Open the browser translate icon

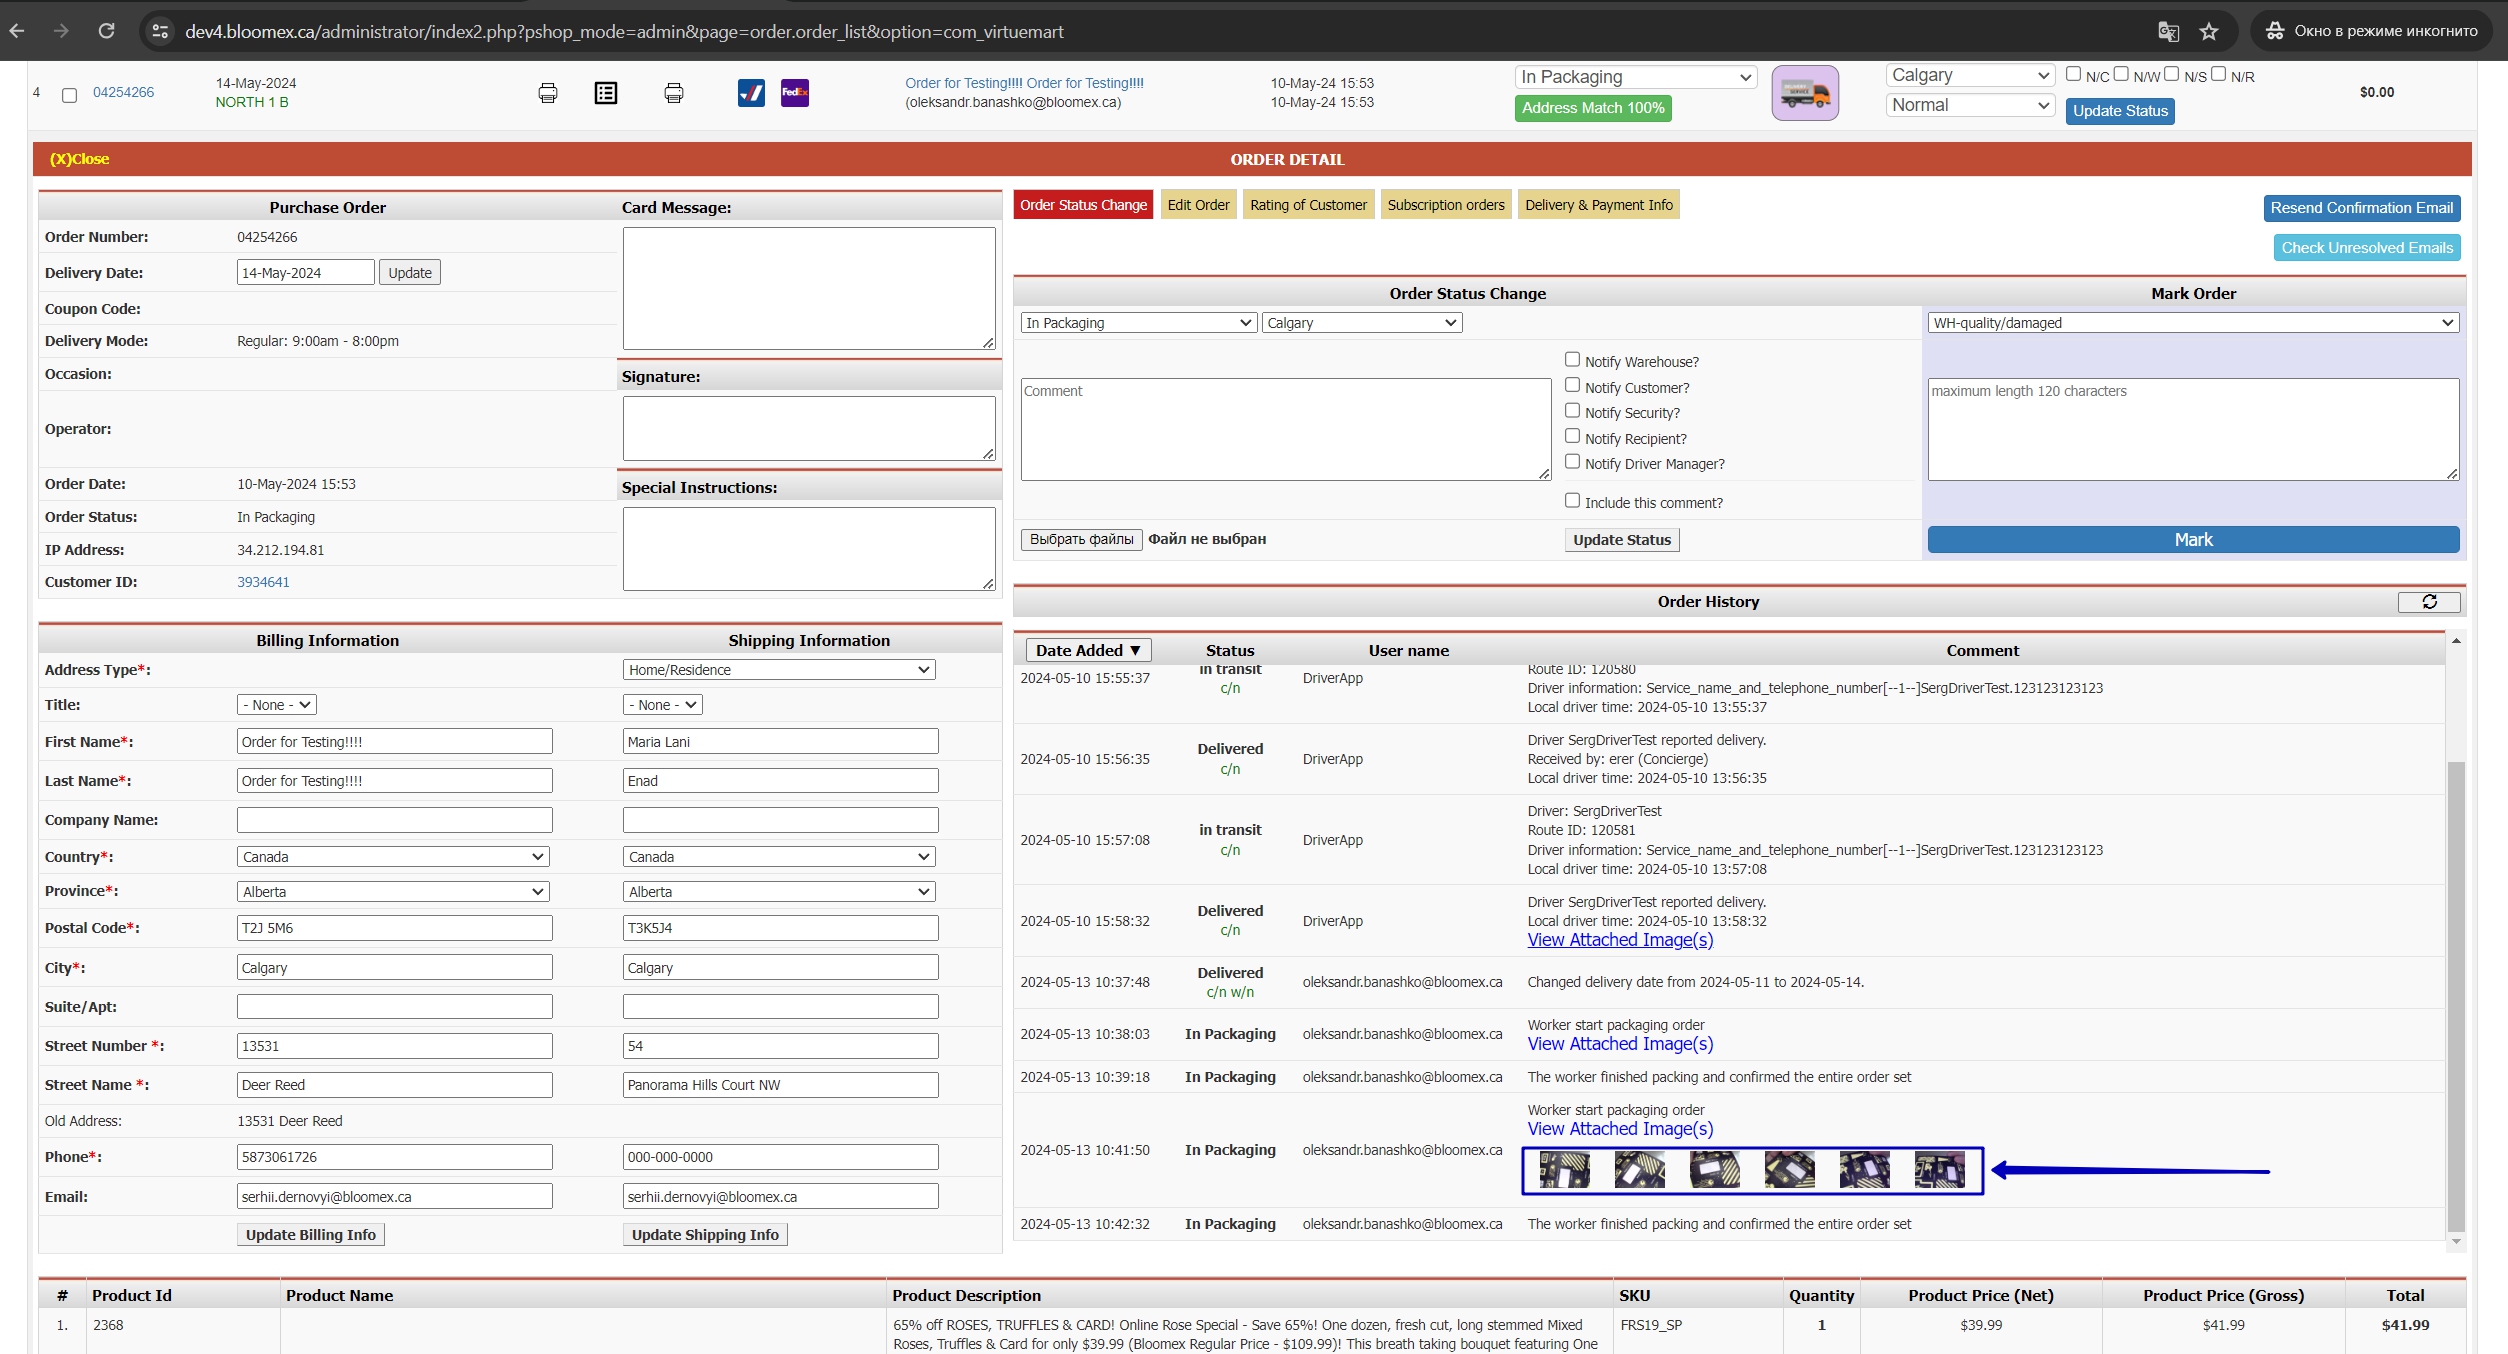(x=2168, y=31)
